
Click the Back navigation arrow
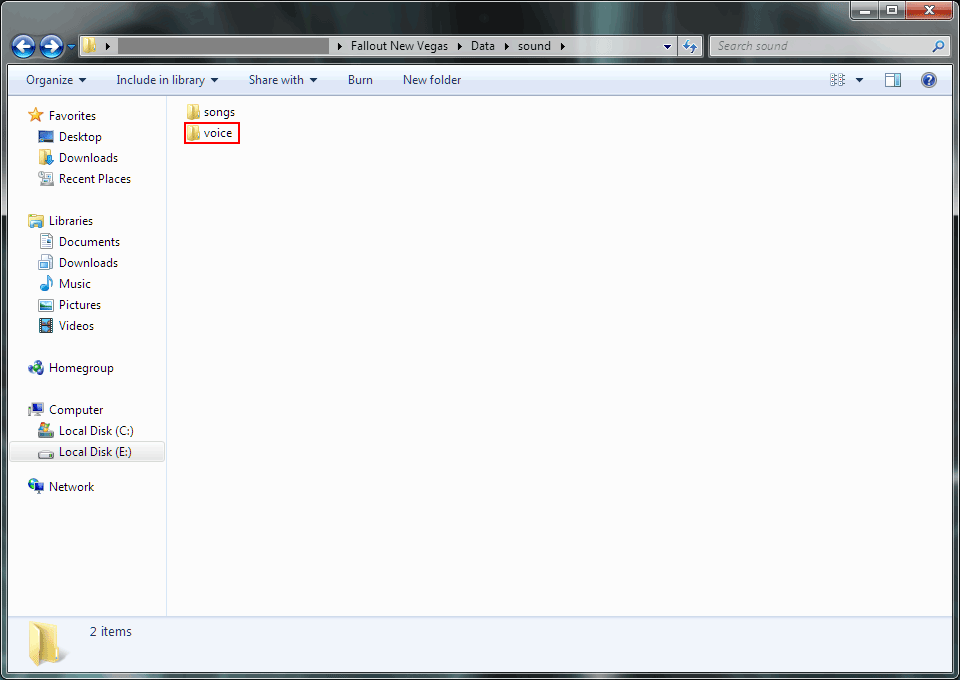pyautogui.click(x=23, y=46)
